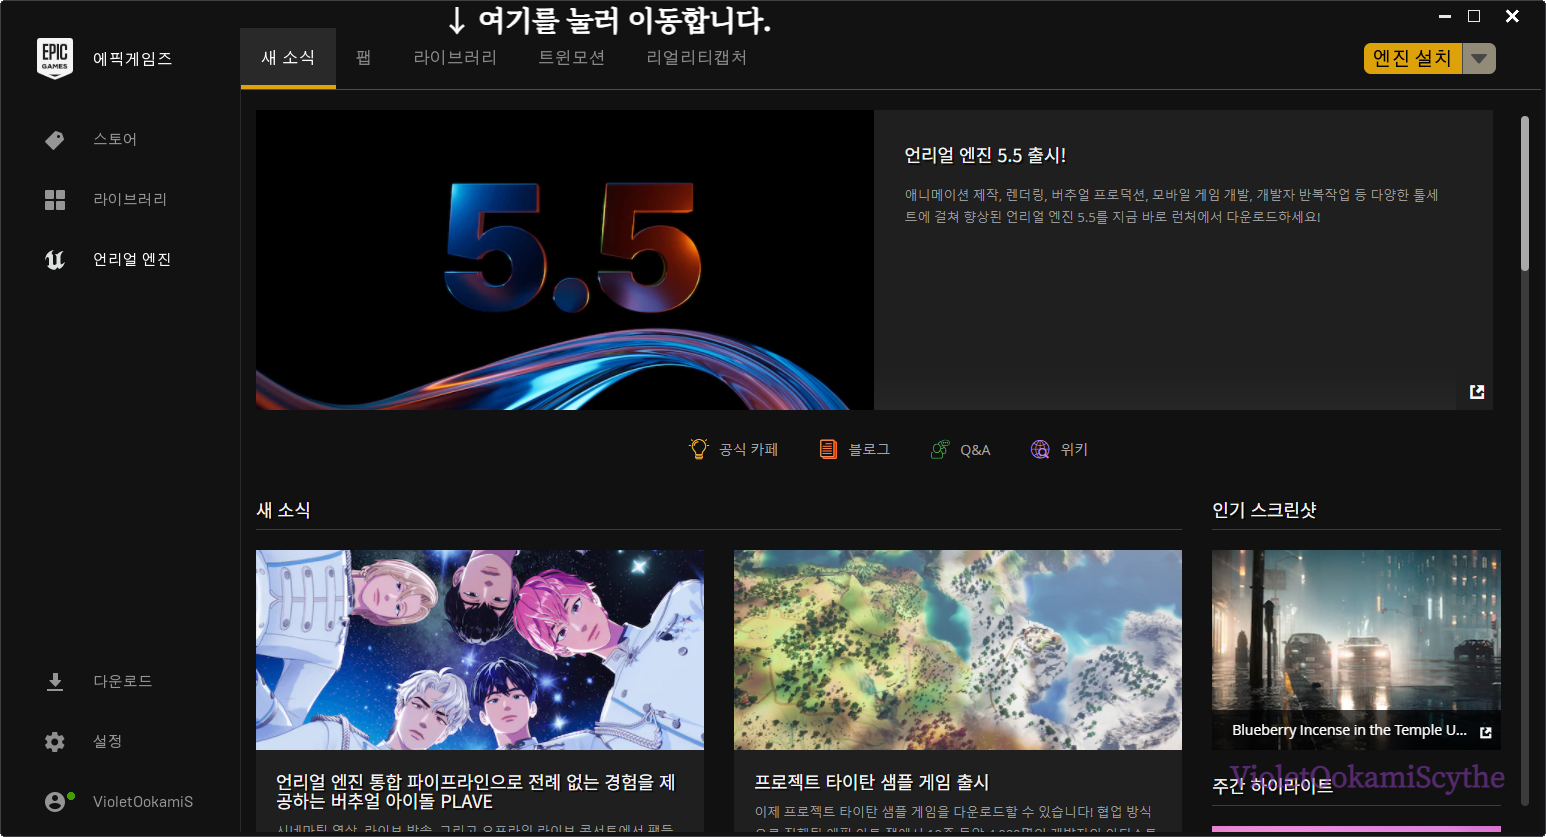Switch to the 팹 tab
This screenshot has height=837, width=1546.
click(364, 58)
